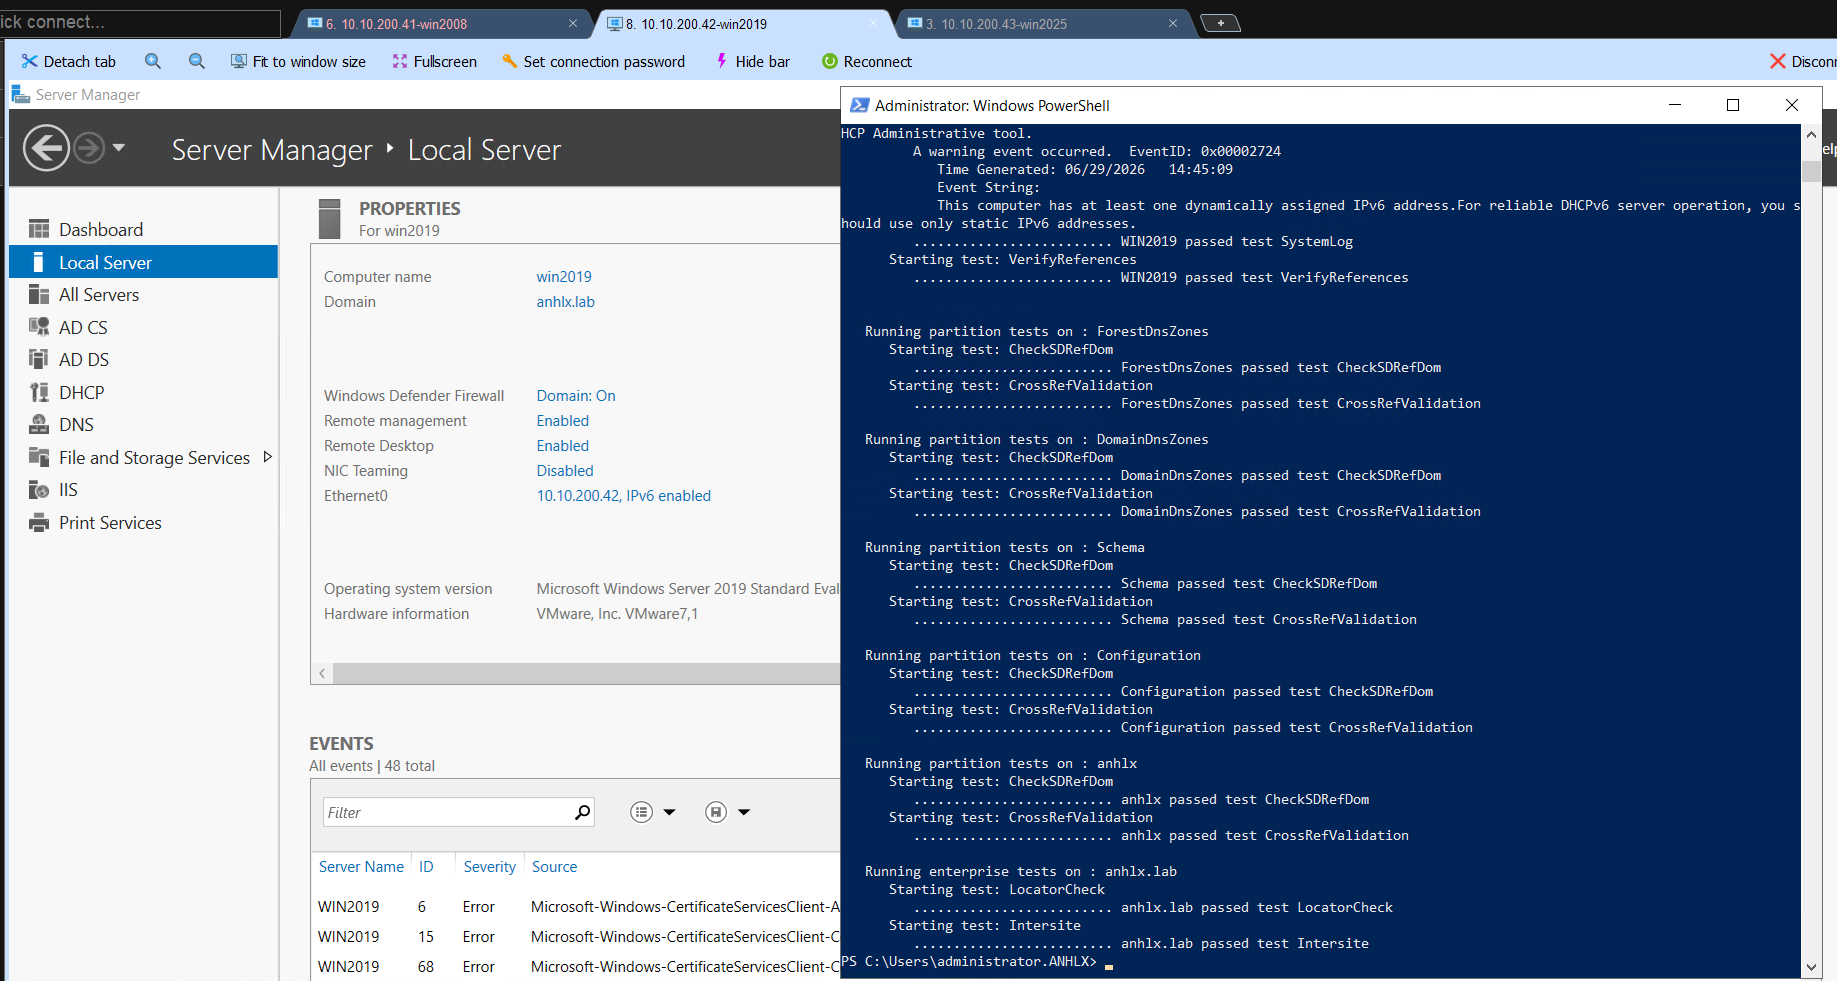Open navigation history dropdown arrow
The image size is (1837, 981).
coord(119,148)
